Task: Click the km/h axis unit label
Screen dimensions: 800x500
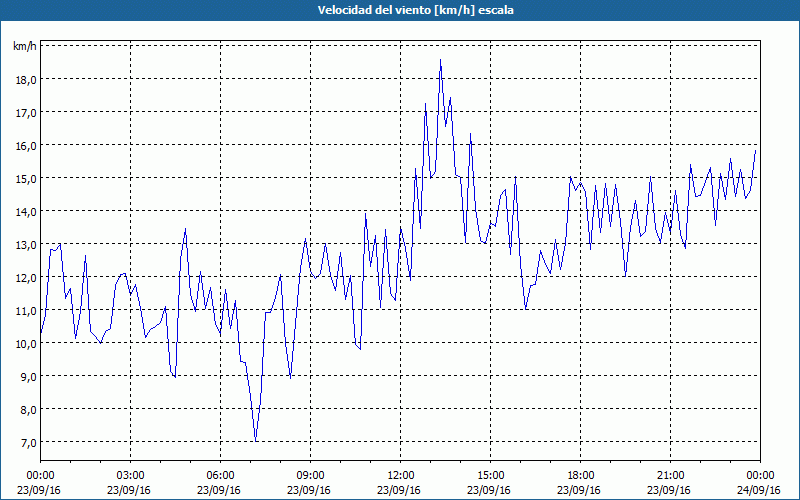Action: (24, 47)
